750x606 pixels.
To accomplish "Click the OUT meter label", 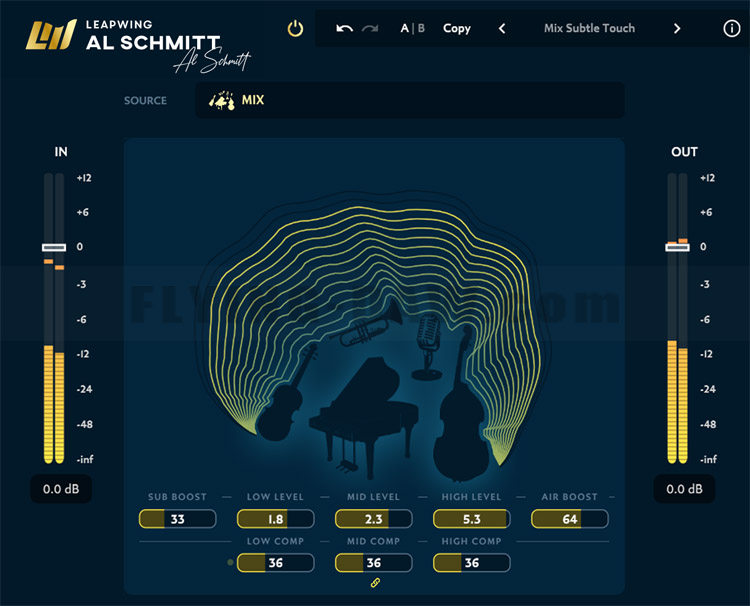I will [x=684, y=152].
